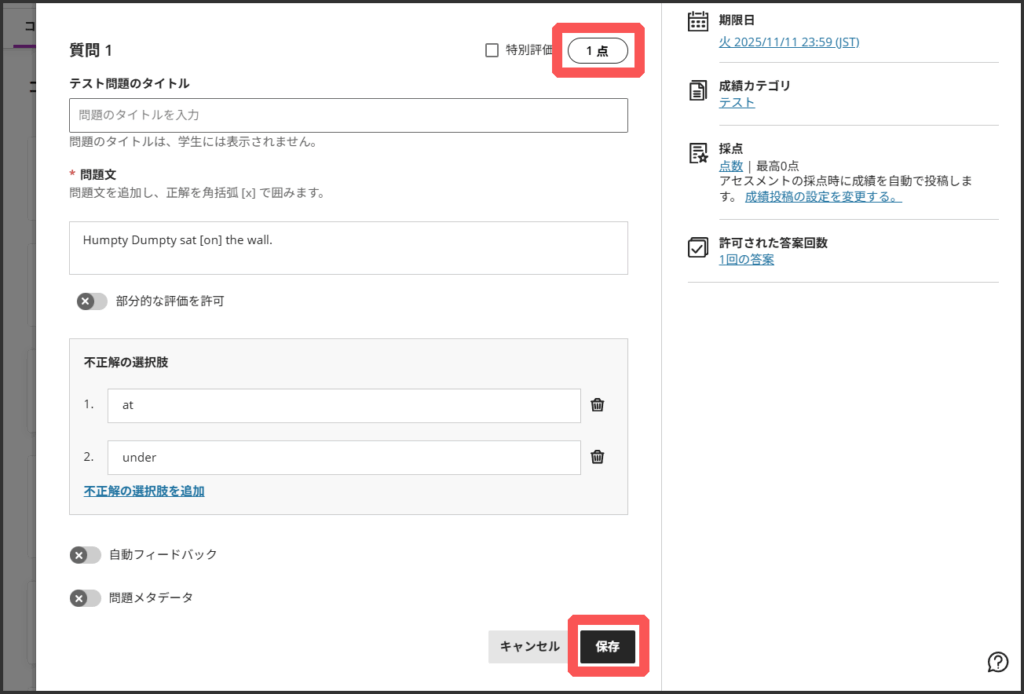Viewport: 1024px width, 694px height.
Task: Click the question title input field
Action: point(348,116)
